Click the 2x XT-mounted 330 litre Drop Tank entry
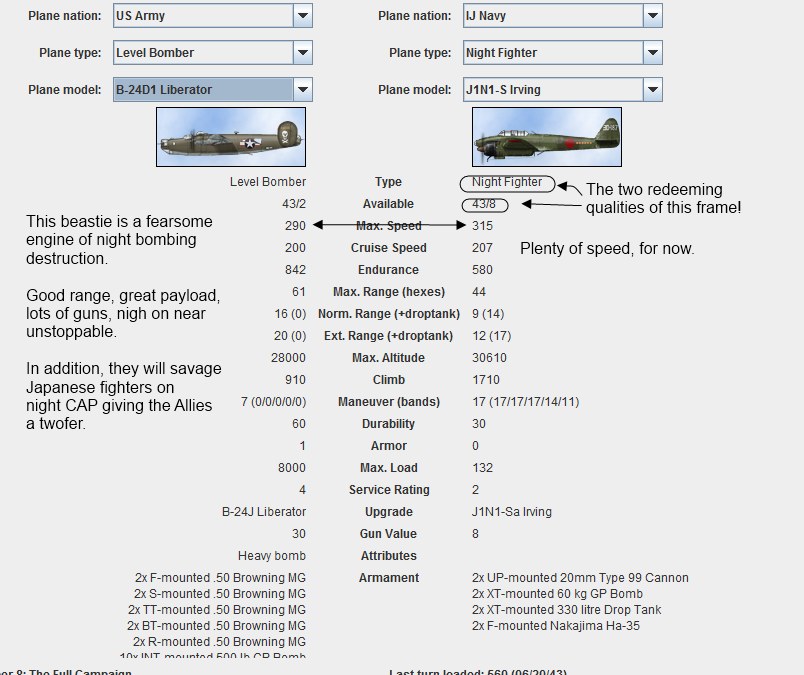 (567, 610)
